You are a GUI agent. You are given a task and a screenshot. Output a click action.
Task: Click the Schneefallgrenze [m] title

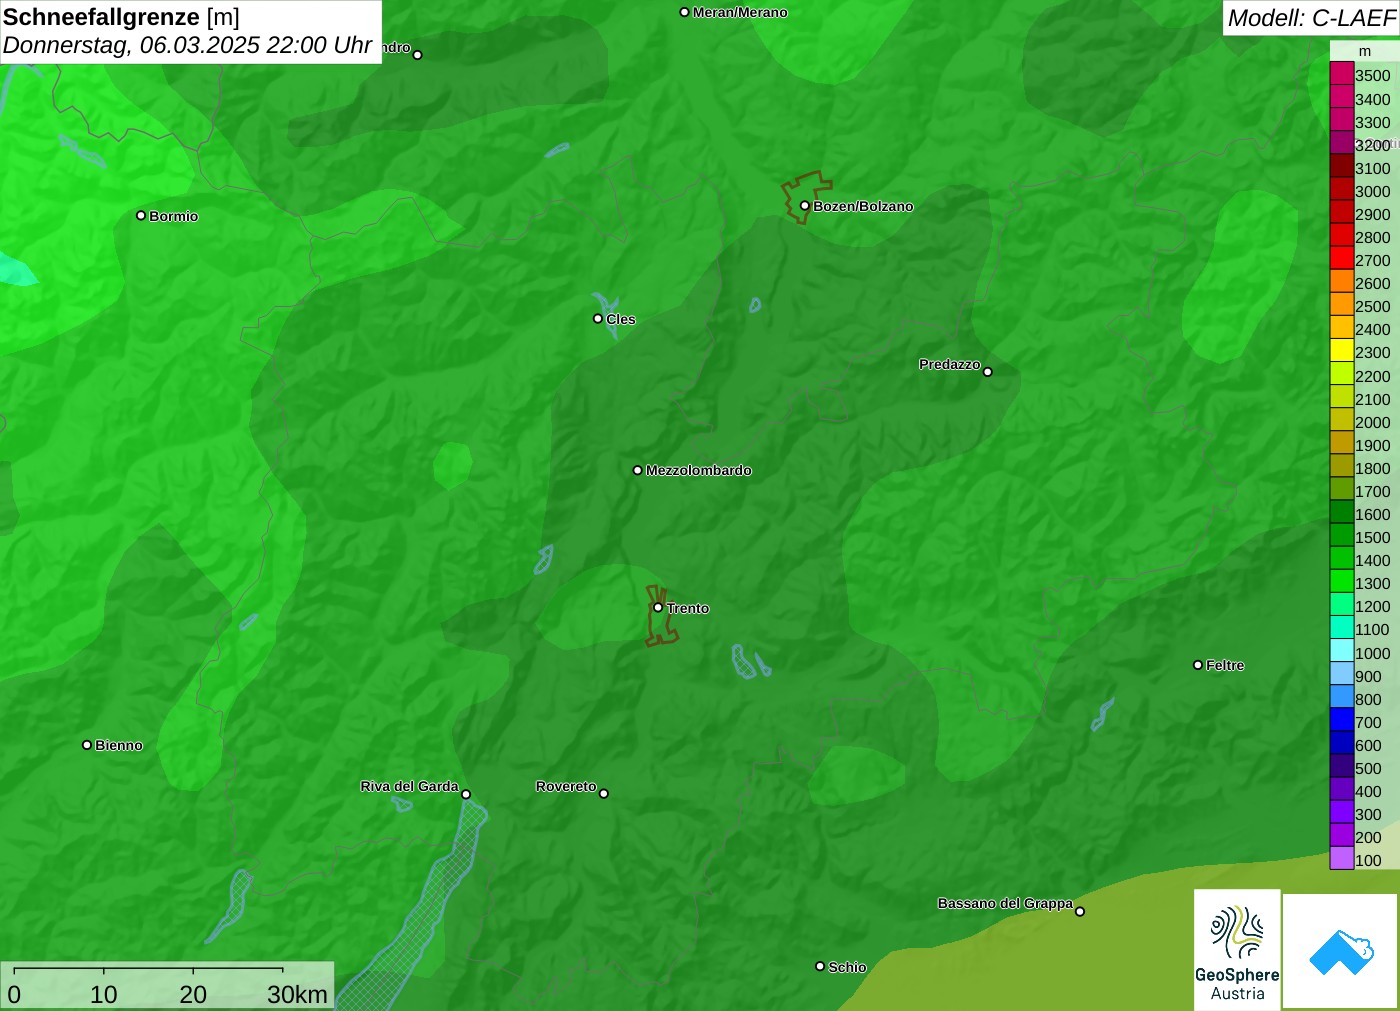tap(121, 17)
